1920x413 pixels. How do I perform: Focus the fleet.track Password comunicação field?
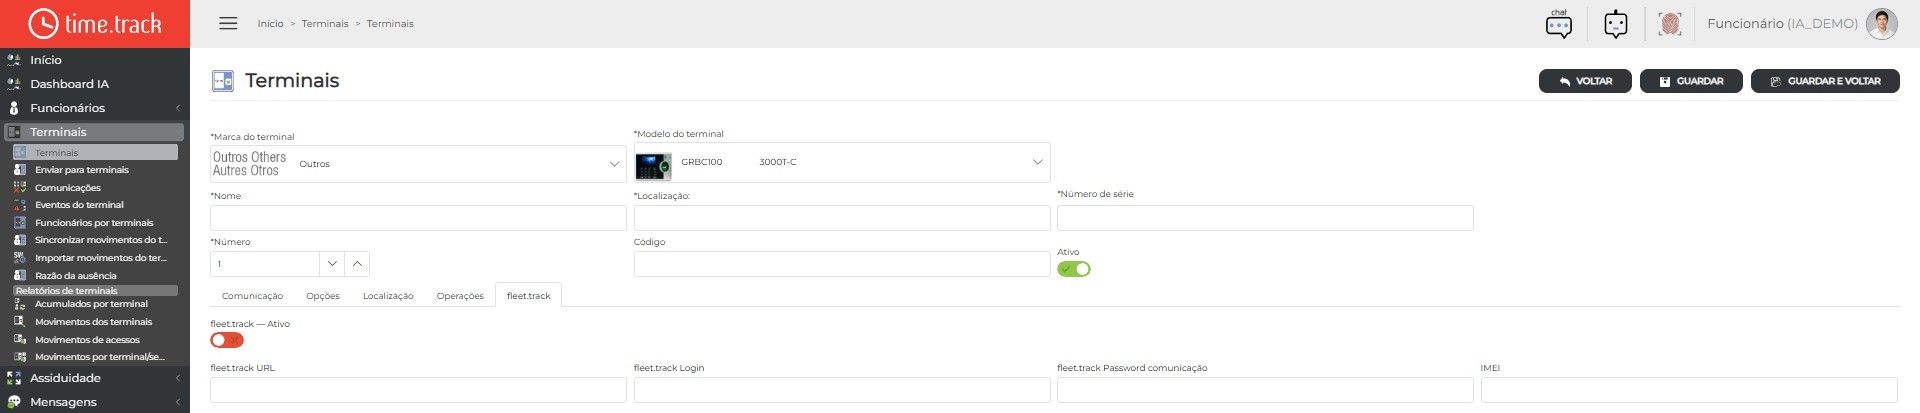coord(1265,390)
